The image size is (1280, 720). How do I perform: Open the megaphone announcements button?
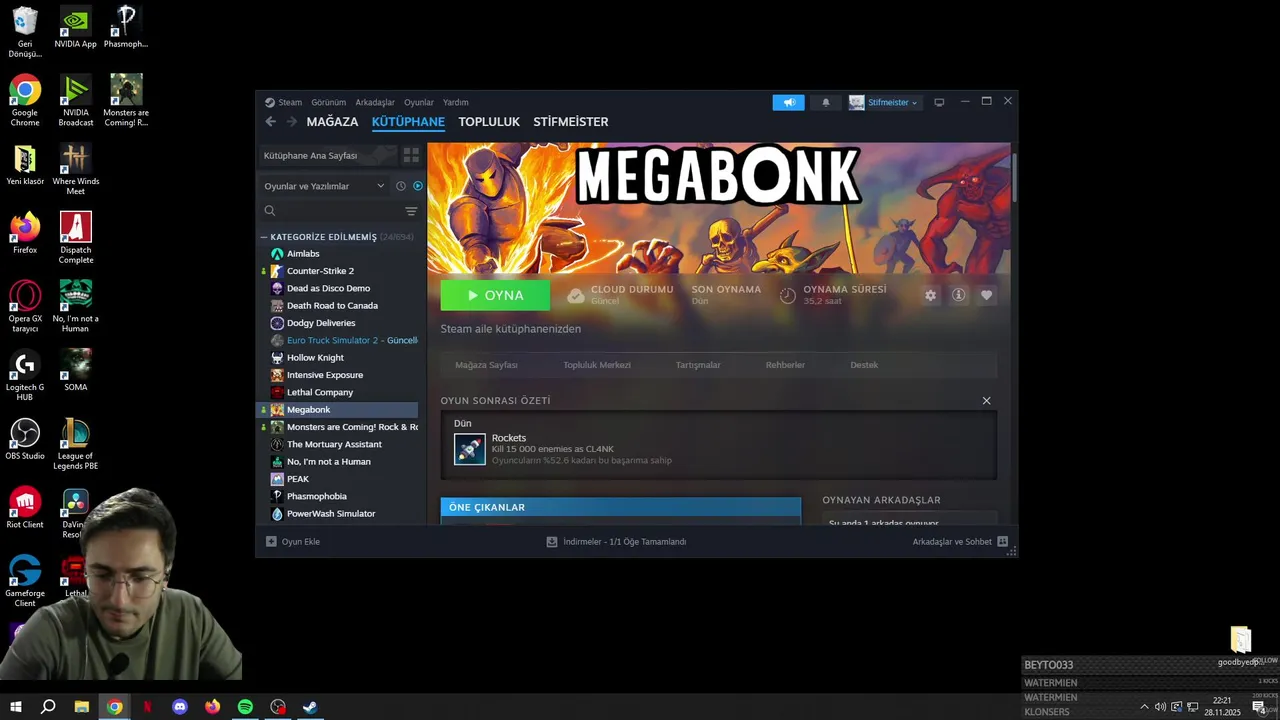point(788,102)
